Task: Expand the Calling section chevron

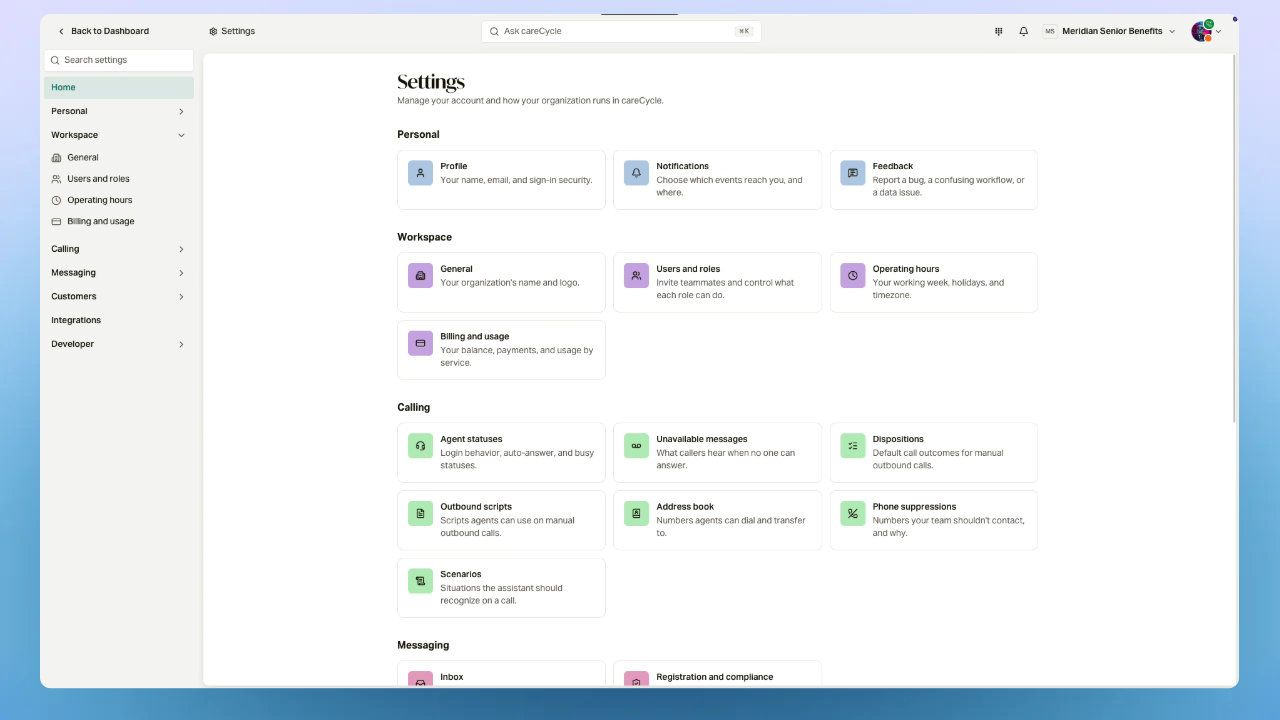Action: click(181, 249)
